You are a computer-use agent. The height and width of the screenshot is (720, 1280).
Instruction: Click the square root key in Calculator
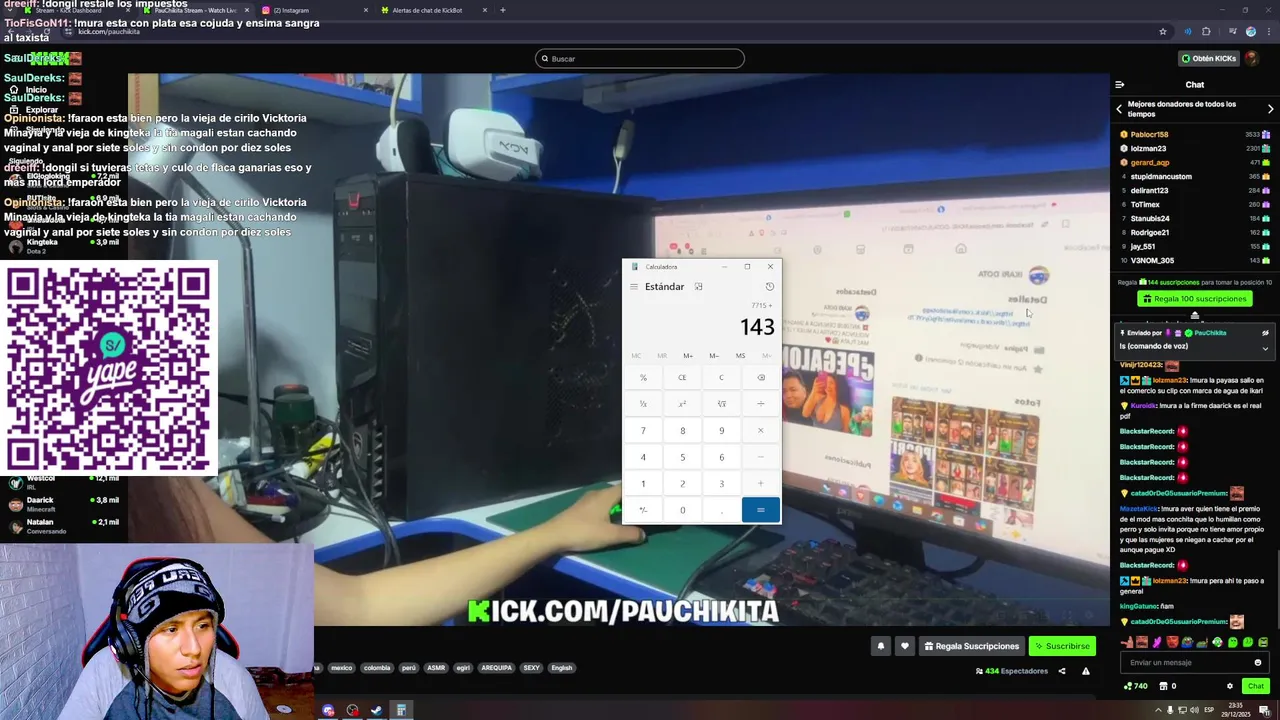pos(721,404)
